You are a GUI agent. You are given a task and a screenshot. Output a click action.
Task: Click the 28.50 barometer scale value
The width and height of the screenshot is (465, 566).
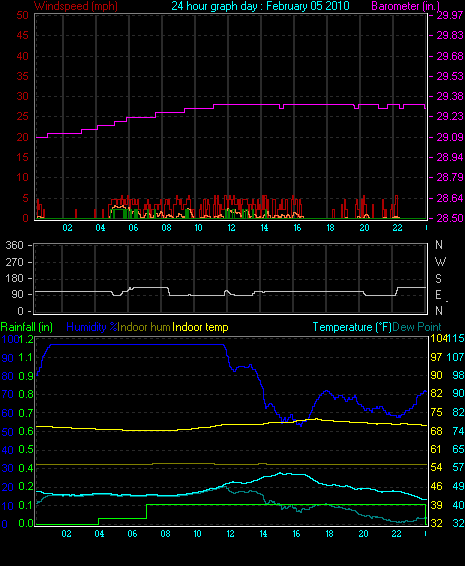tap(450, 218)
